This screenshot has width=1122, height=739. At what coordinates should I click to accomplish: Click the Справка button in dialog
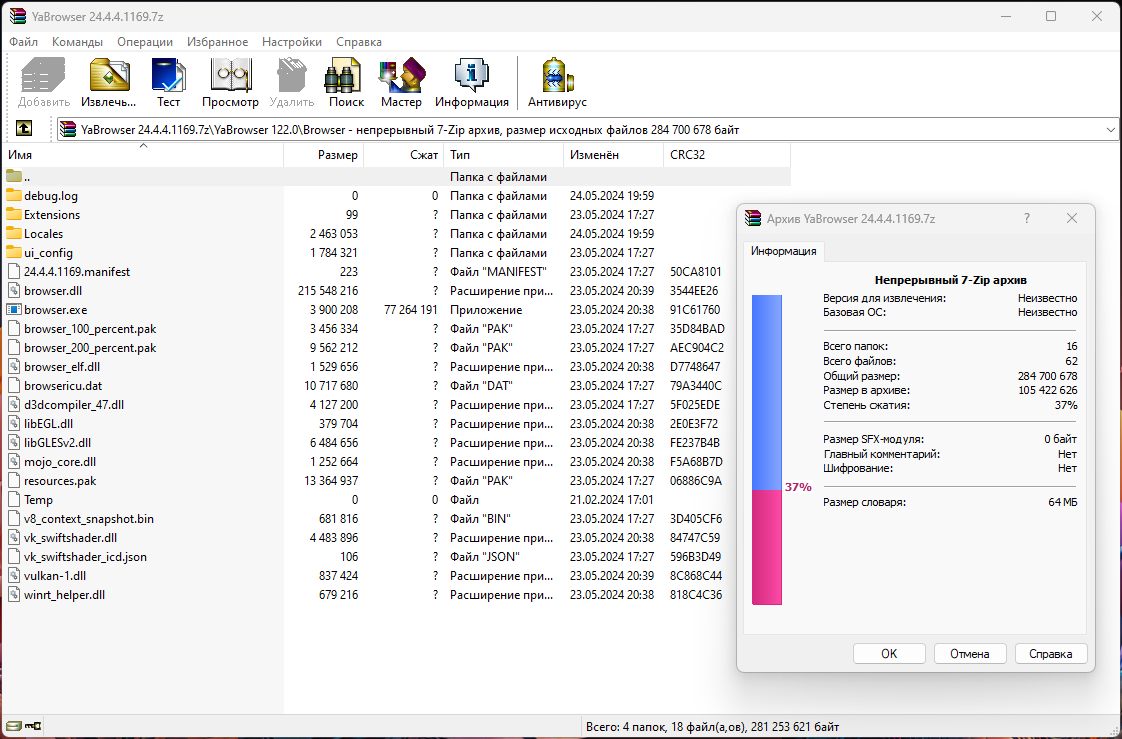(x=1051, y=653)
